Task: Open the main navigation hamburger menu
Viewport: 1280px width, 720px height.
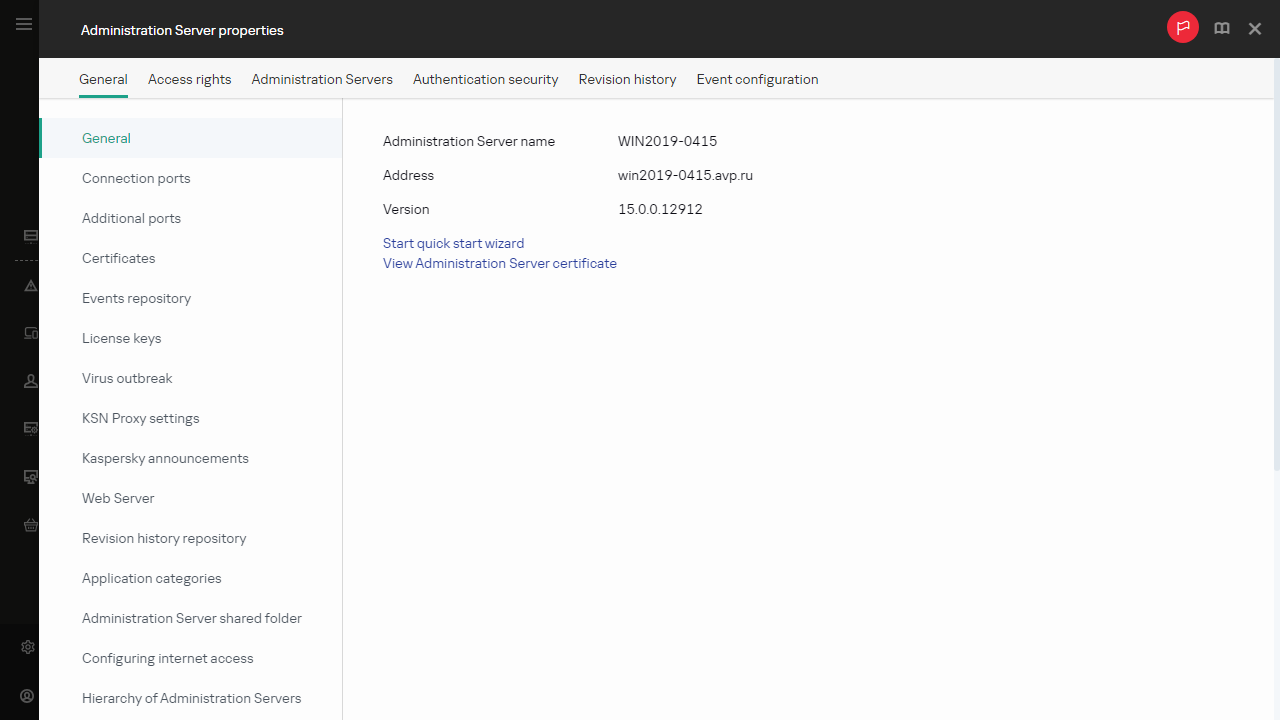Action: click(x=24, y=24)
